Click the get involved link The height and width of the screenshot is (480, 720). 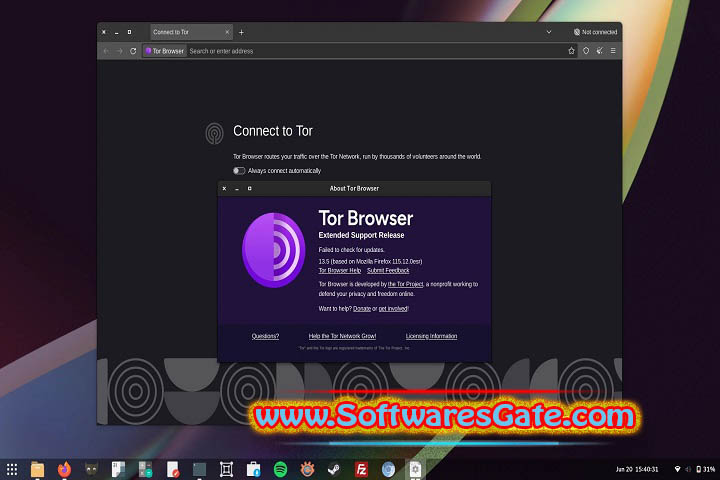(x=393, y=309)
